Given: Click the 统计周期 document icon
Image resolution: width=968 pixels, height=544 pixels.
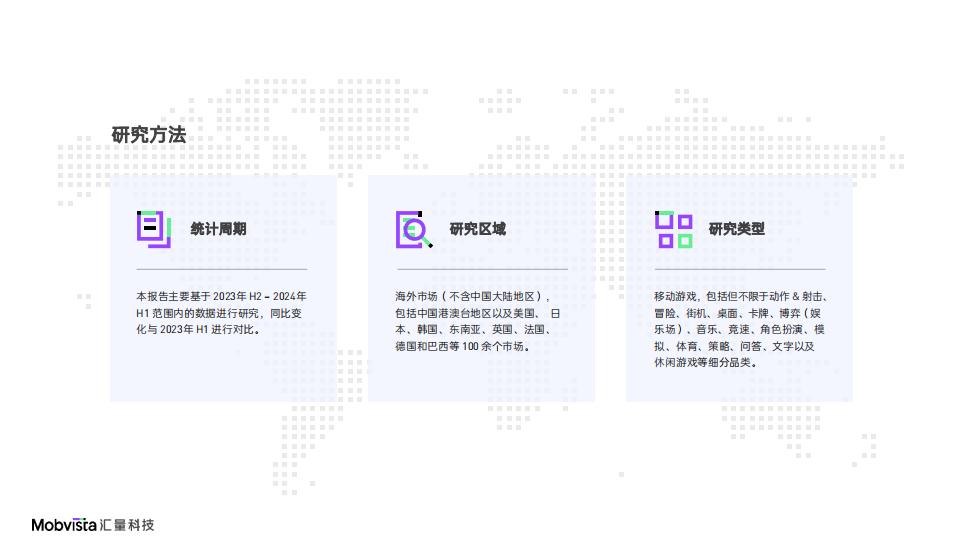Looking at the screenshot, I should coord(154,229).
